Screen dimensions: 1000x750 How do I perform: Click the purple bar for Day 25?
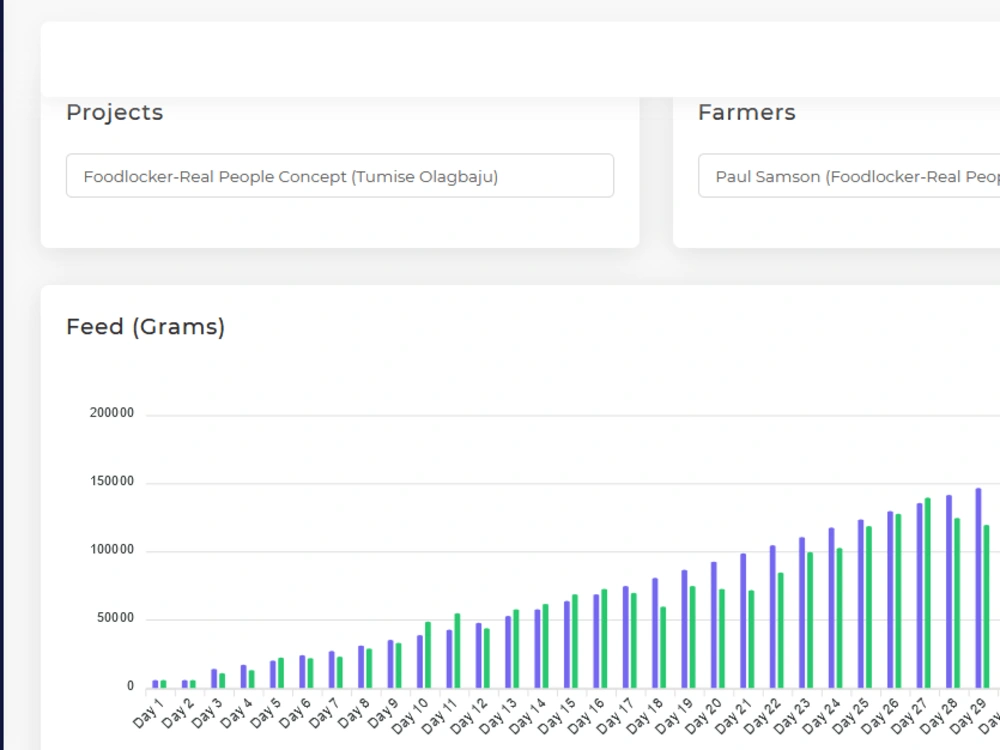click(861, 603)
